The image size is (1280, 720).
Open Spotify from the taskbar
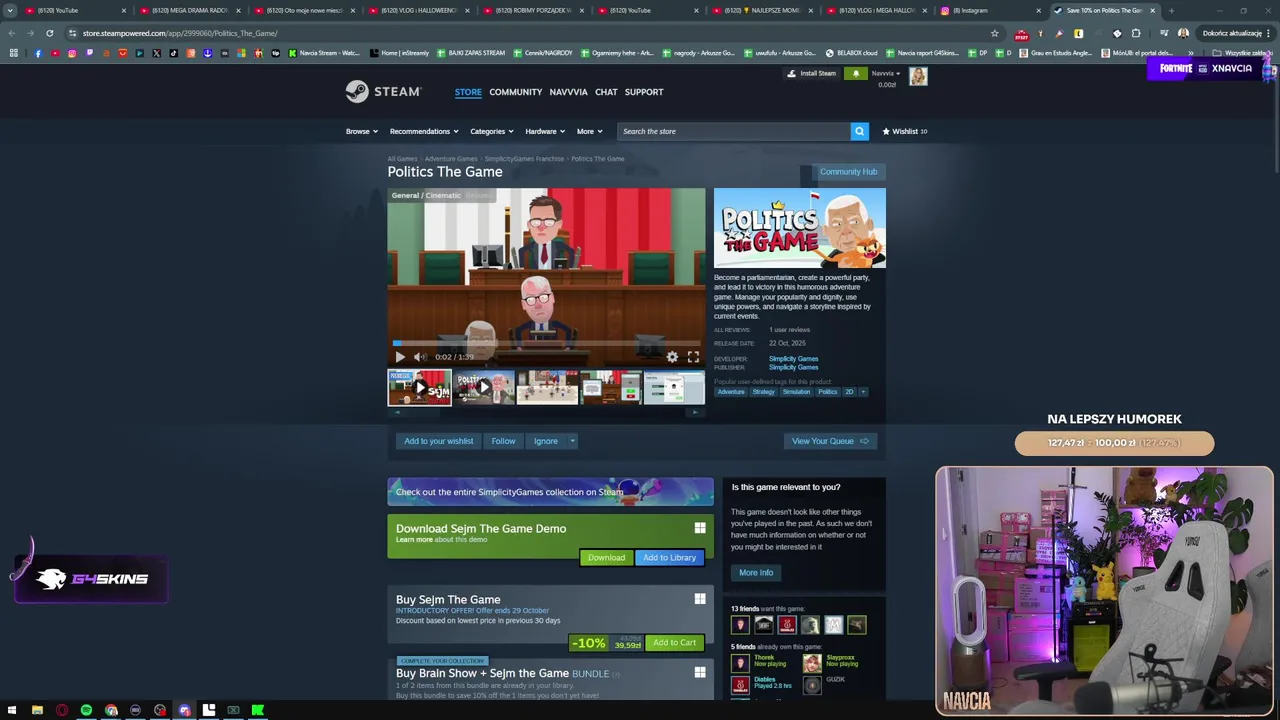point(86,710)
